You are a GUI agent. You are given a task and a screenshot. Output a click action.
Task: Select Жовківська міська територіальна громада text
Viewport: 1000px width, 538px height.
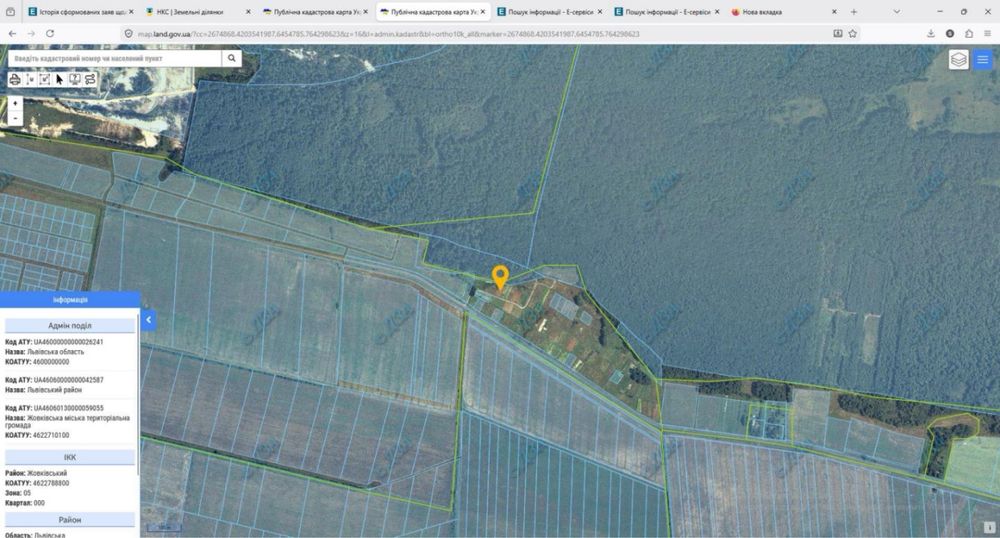pos(68,421)
